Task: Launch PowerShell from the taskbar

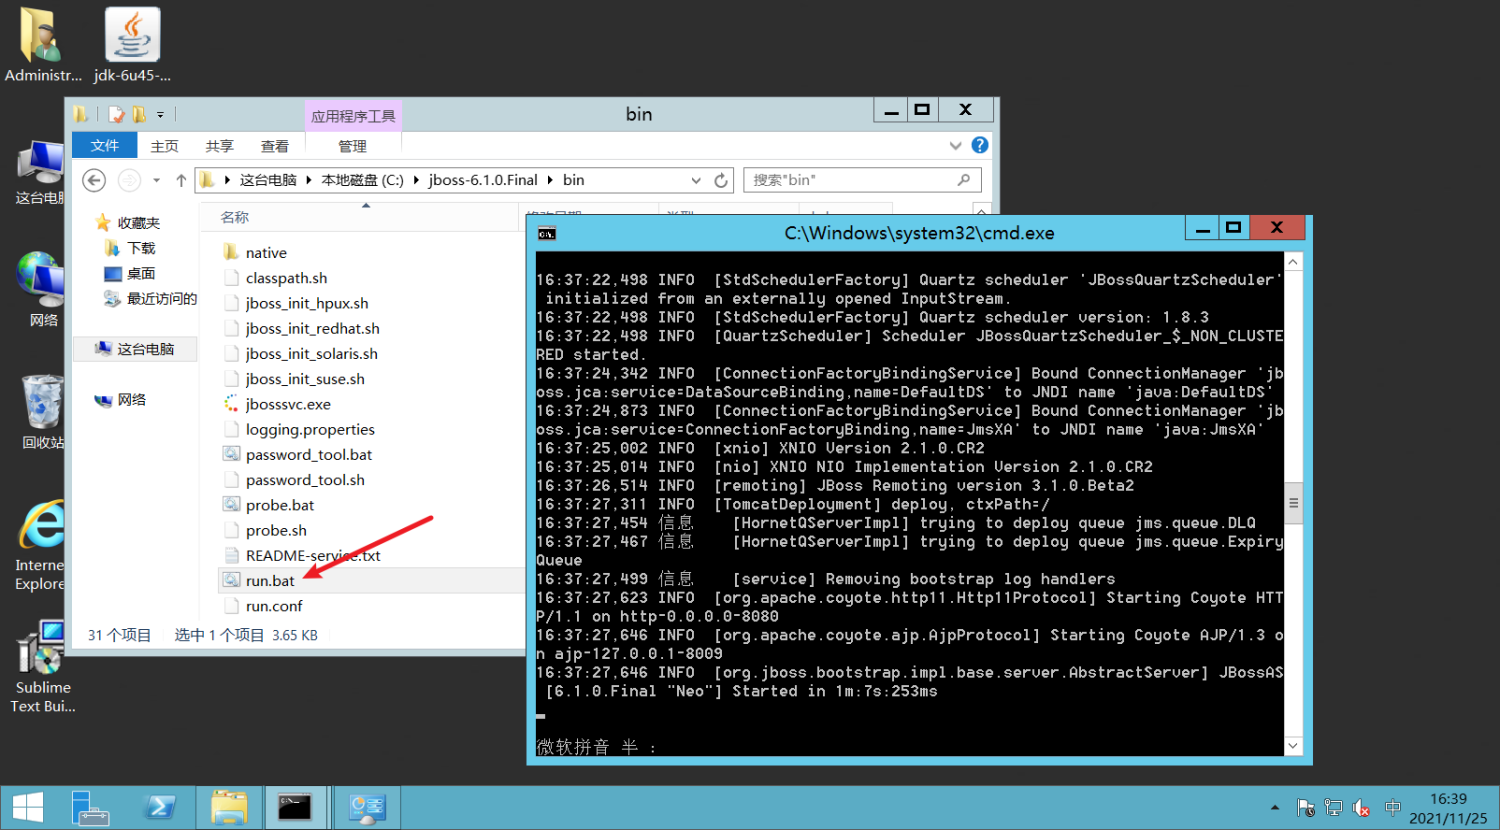Action: click(x=160, y=808)
